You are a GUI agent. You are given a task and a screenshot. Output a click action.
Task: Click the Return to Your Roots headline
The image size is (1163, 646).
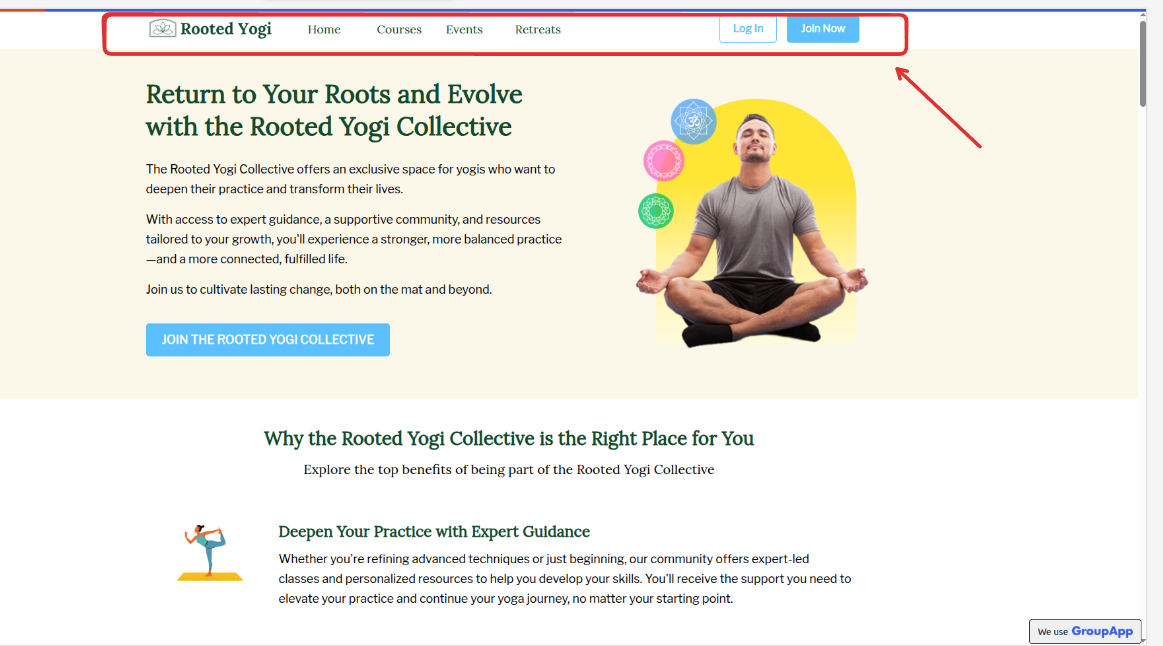pyautogui.click(x=334, y=111)
